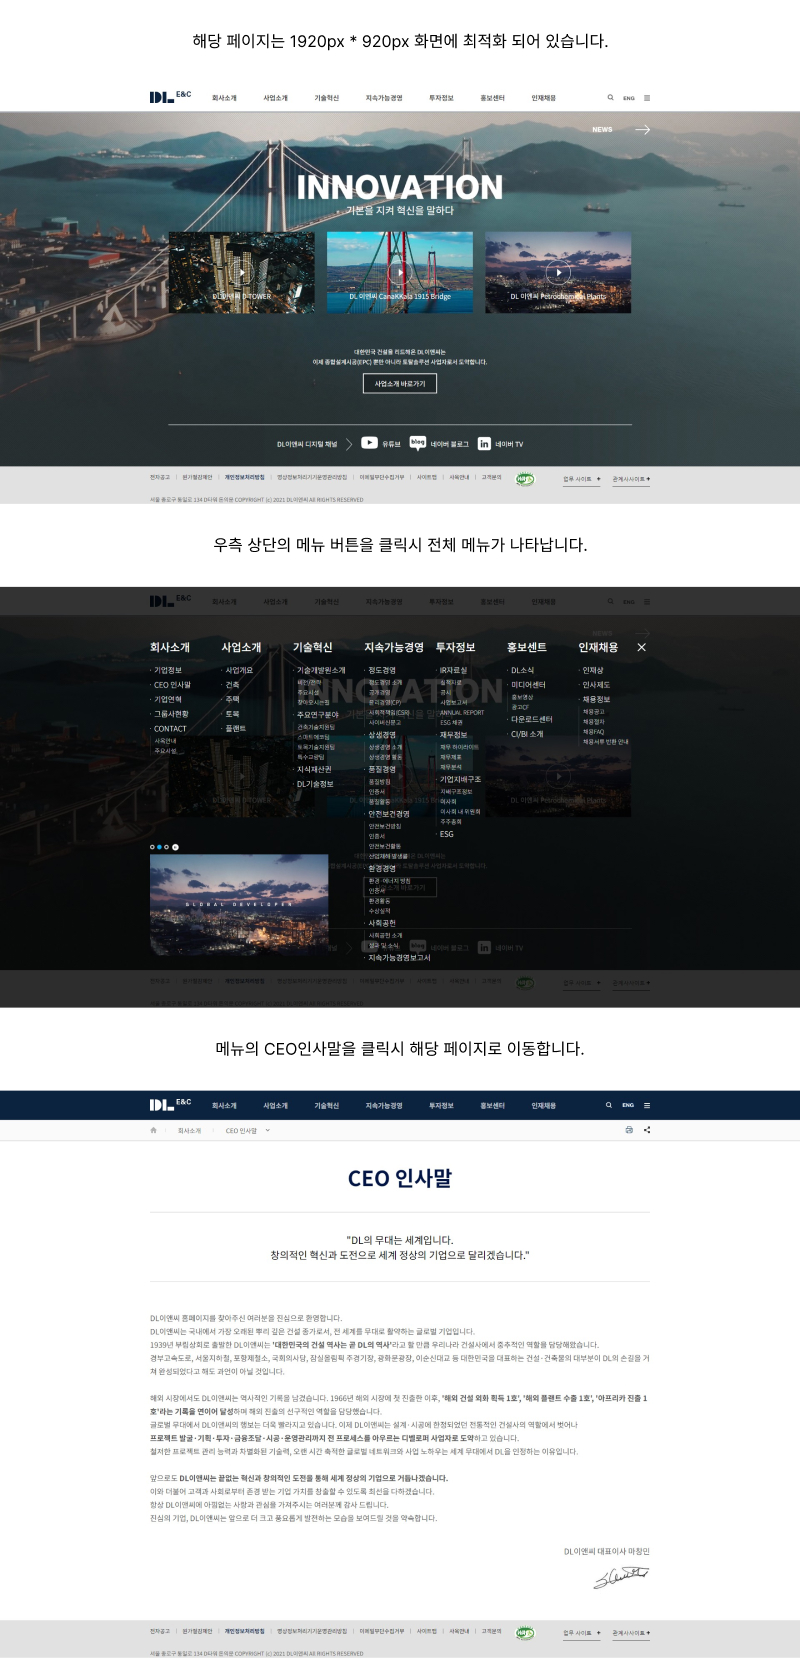
Task: Click the 'in' icon beside 네이버 TV
Action: 484,444
